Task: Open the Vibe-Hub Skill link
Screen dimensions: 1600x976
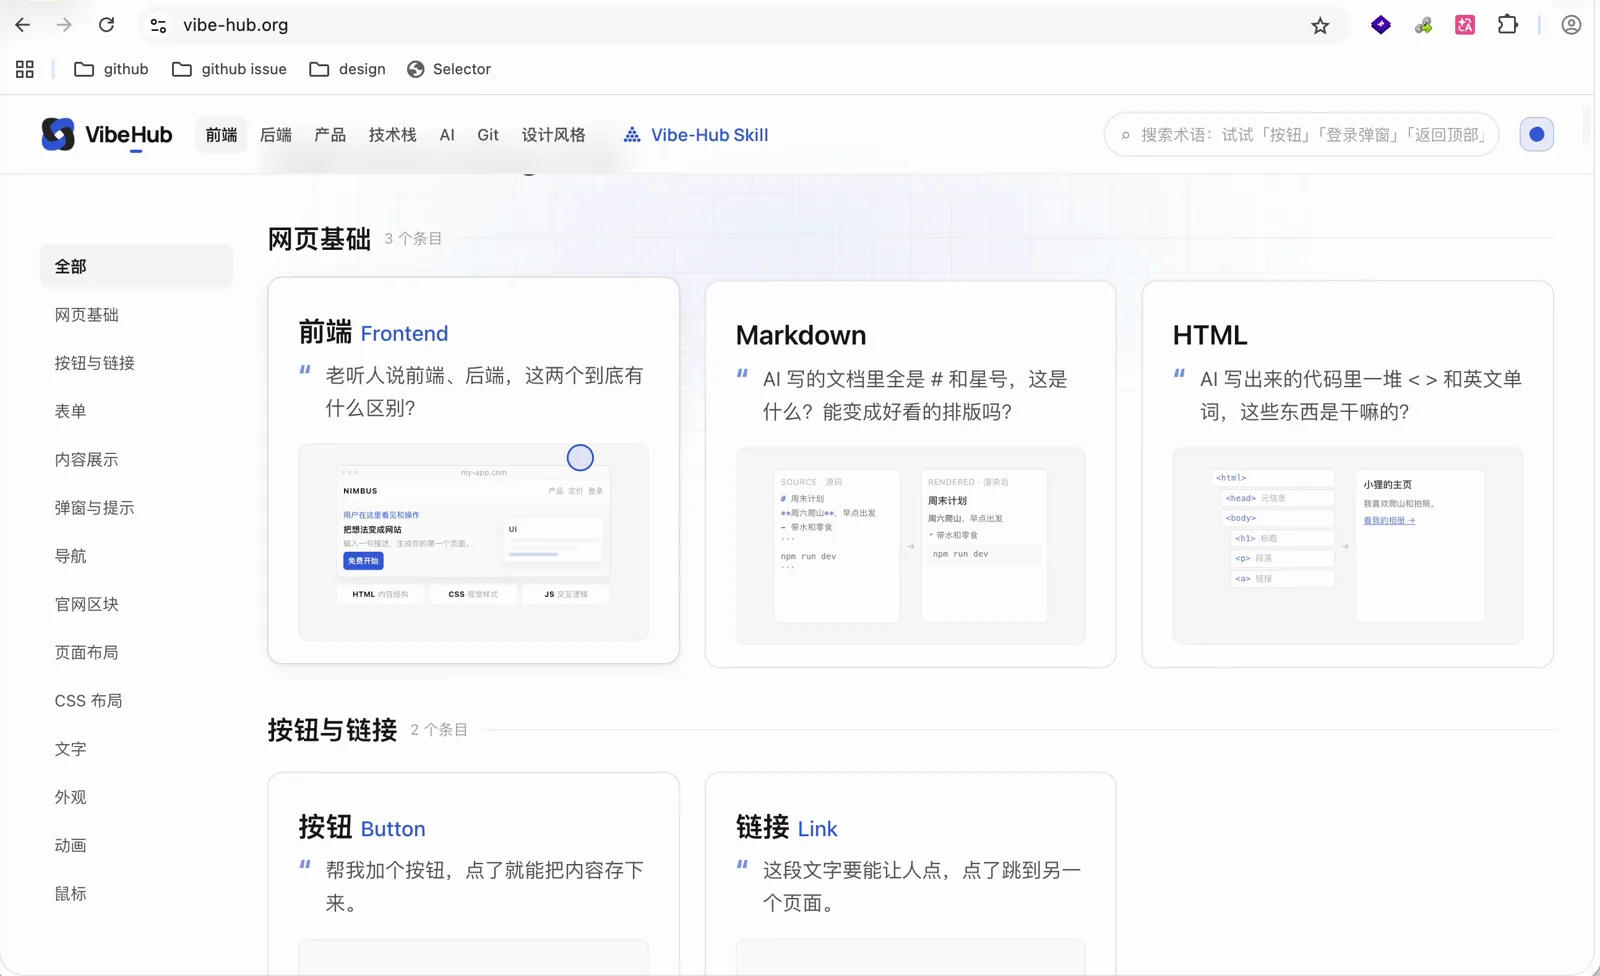Action: (696, 134)
